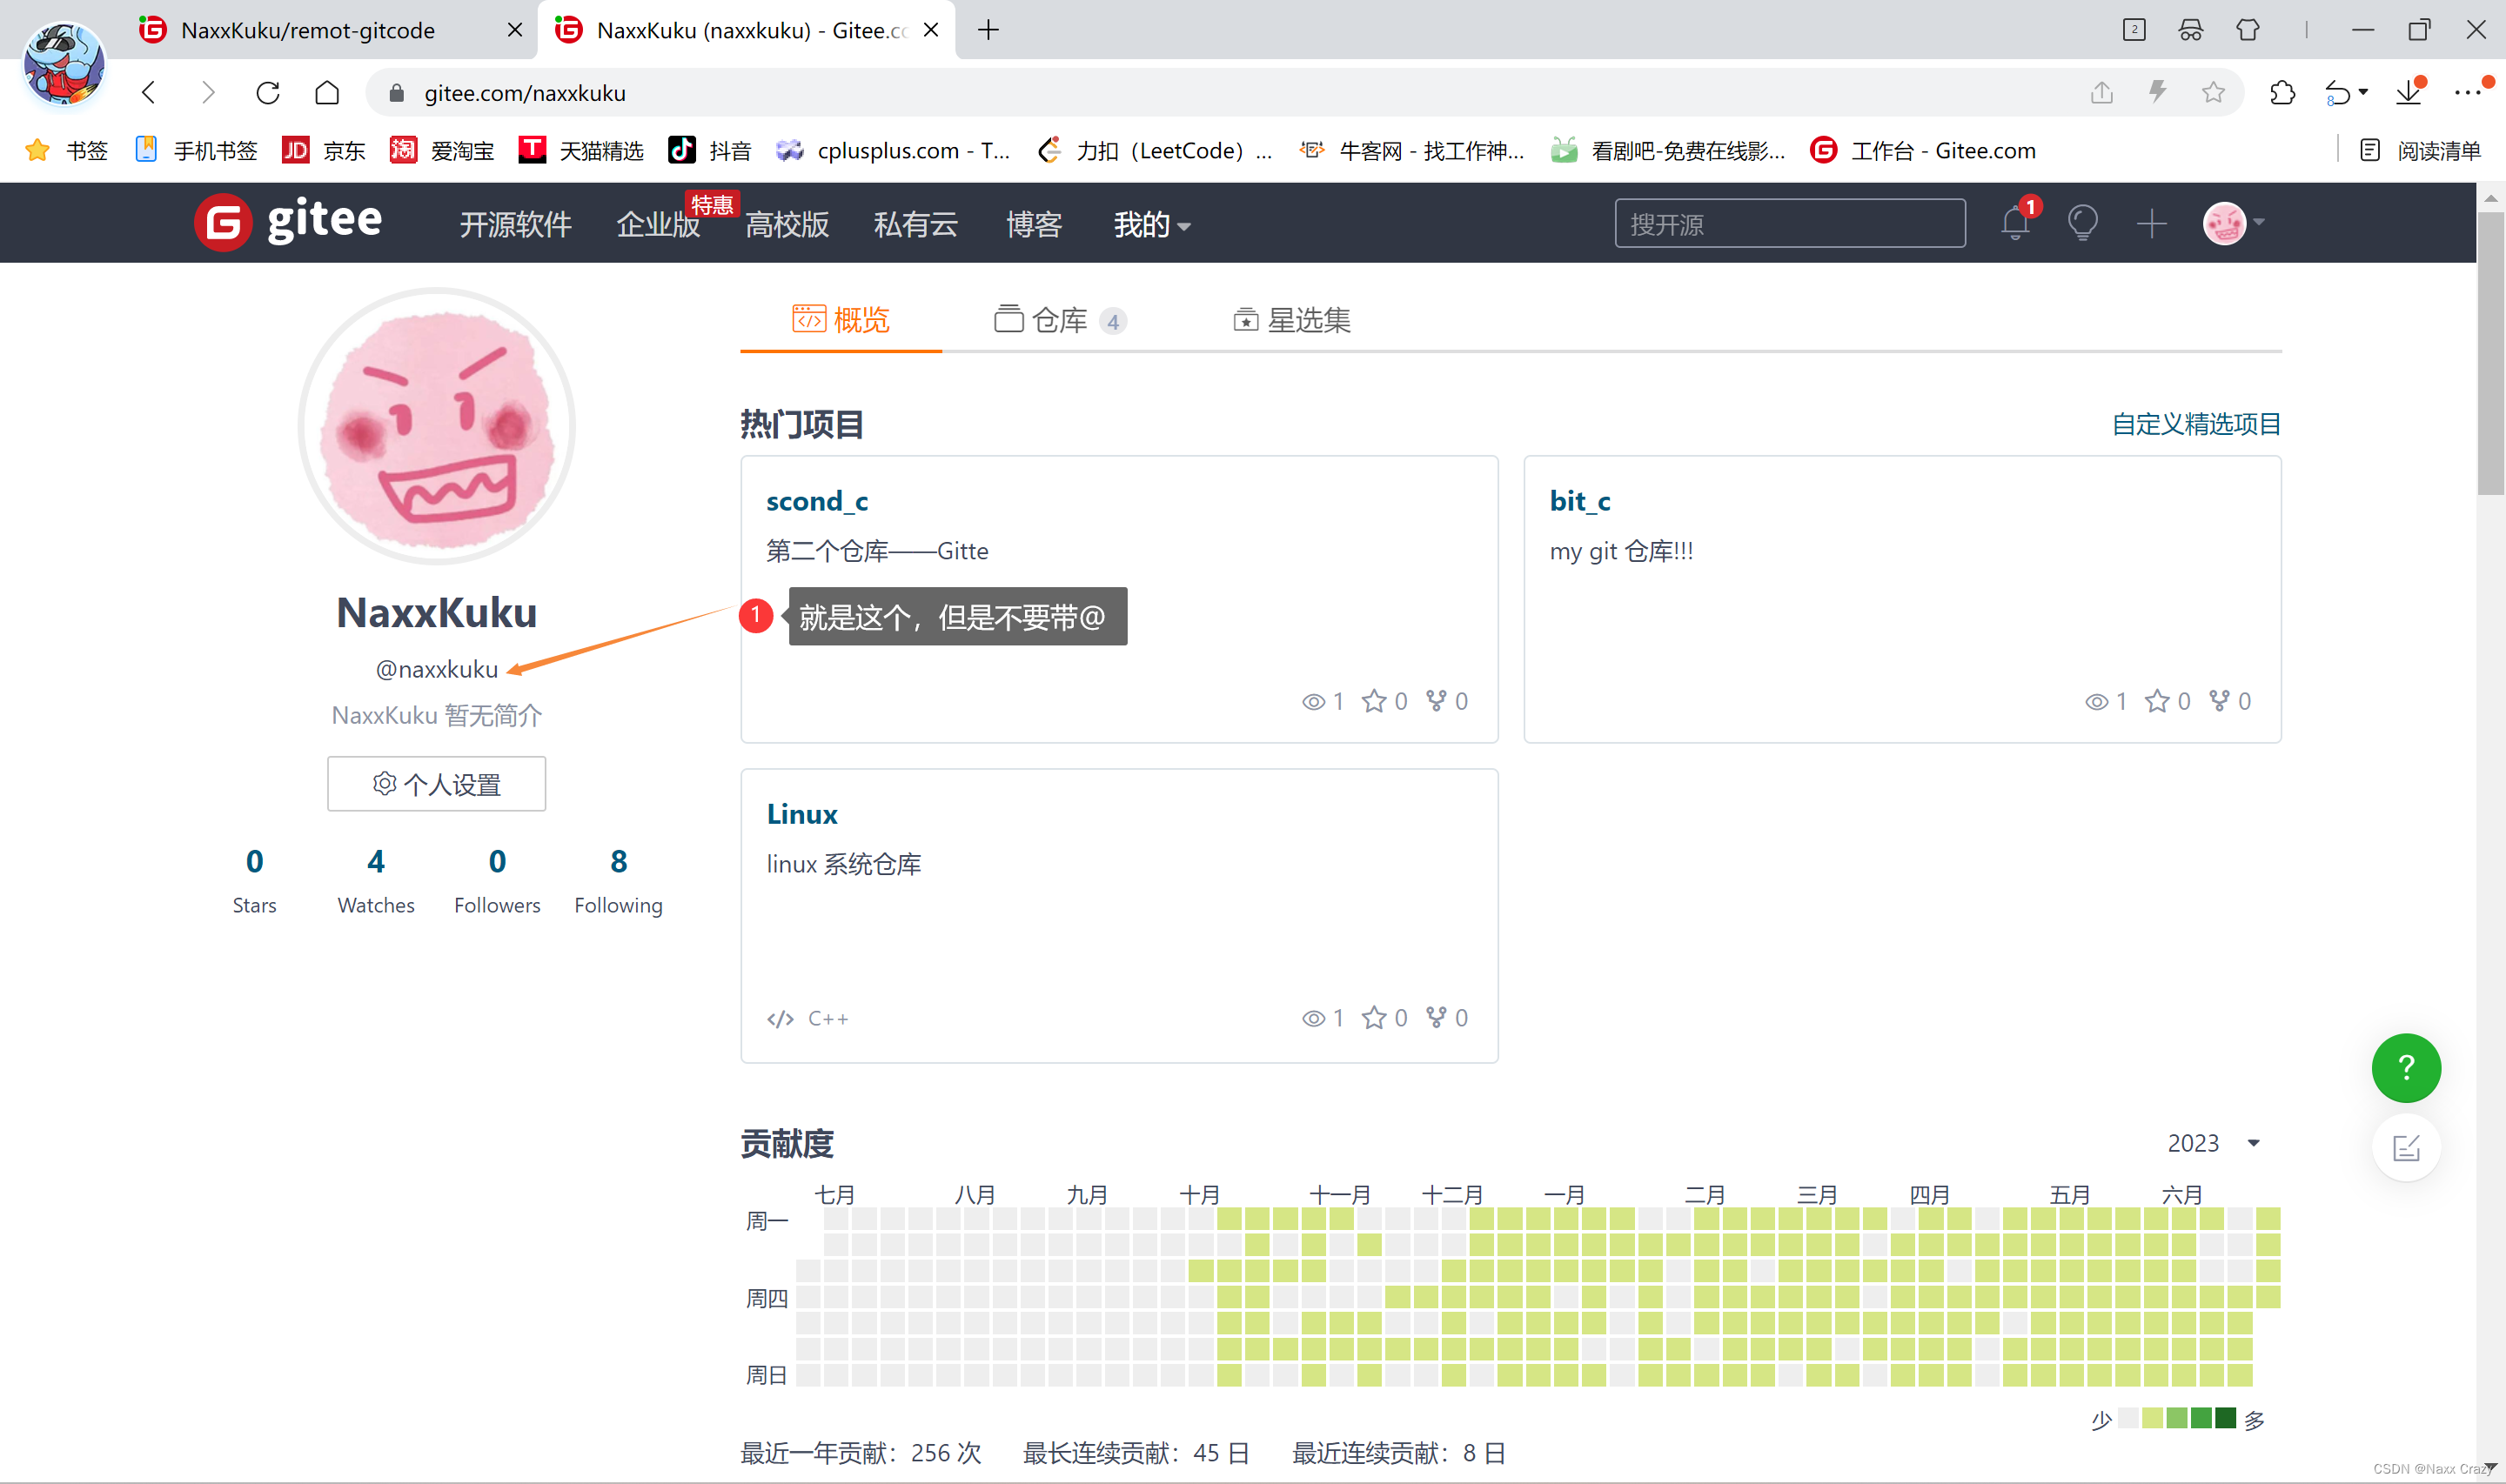Click the lightbulb suggestions icon in the navbar
The height and width of the screenshot is (1484, 2506).
[x=2083, y=222]
